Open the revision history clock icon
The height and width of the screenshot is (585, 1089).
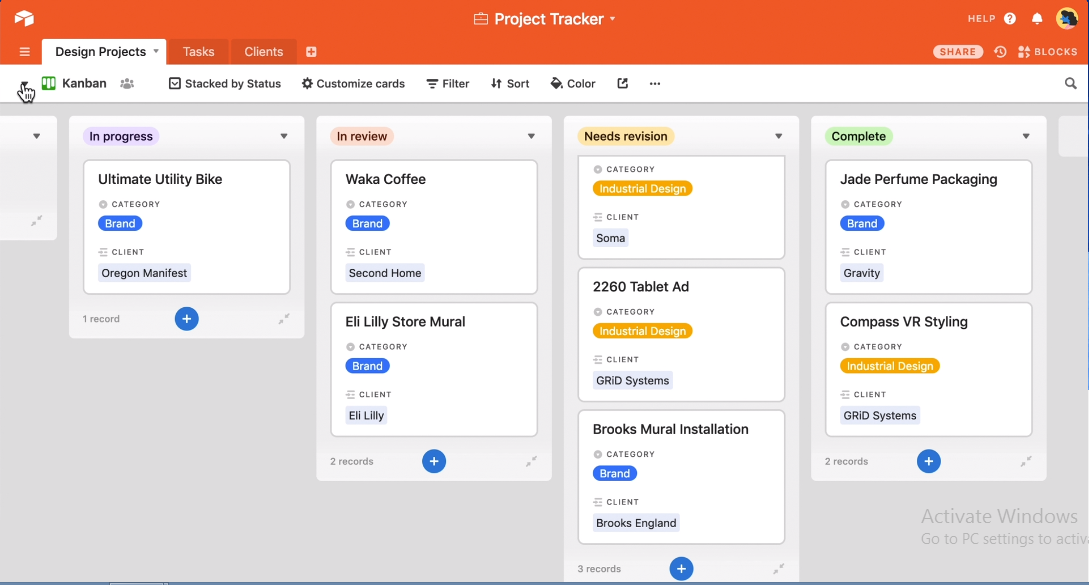999,51
